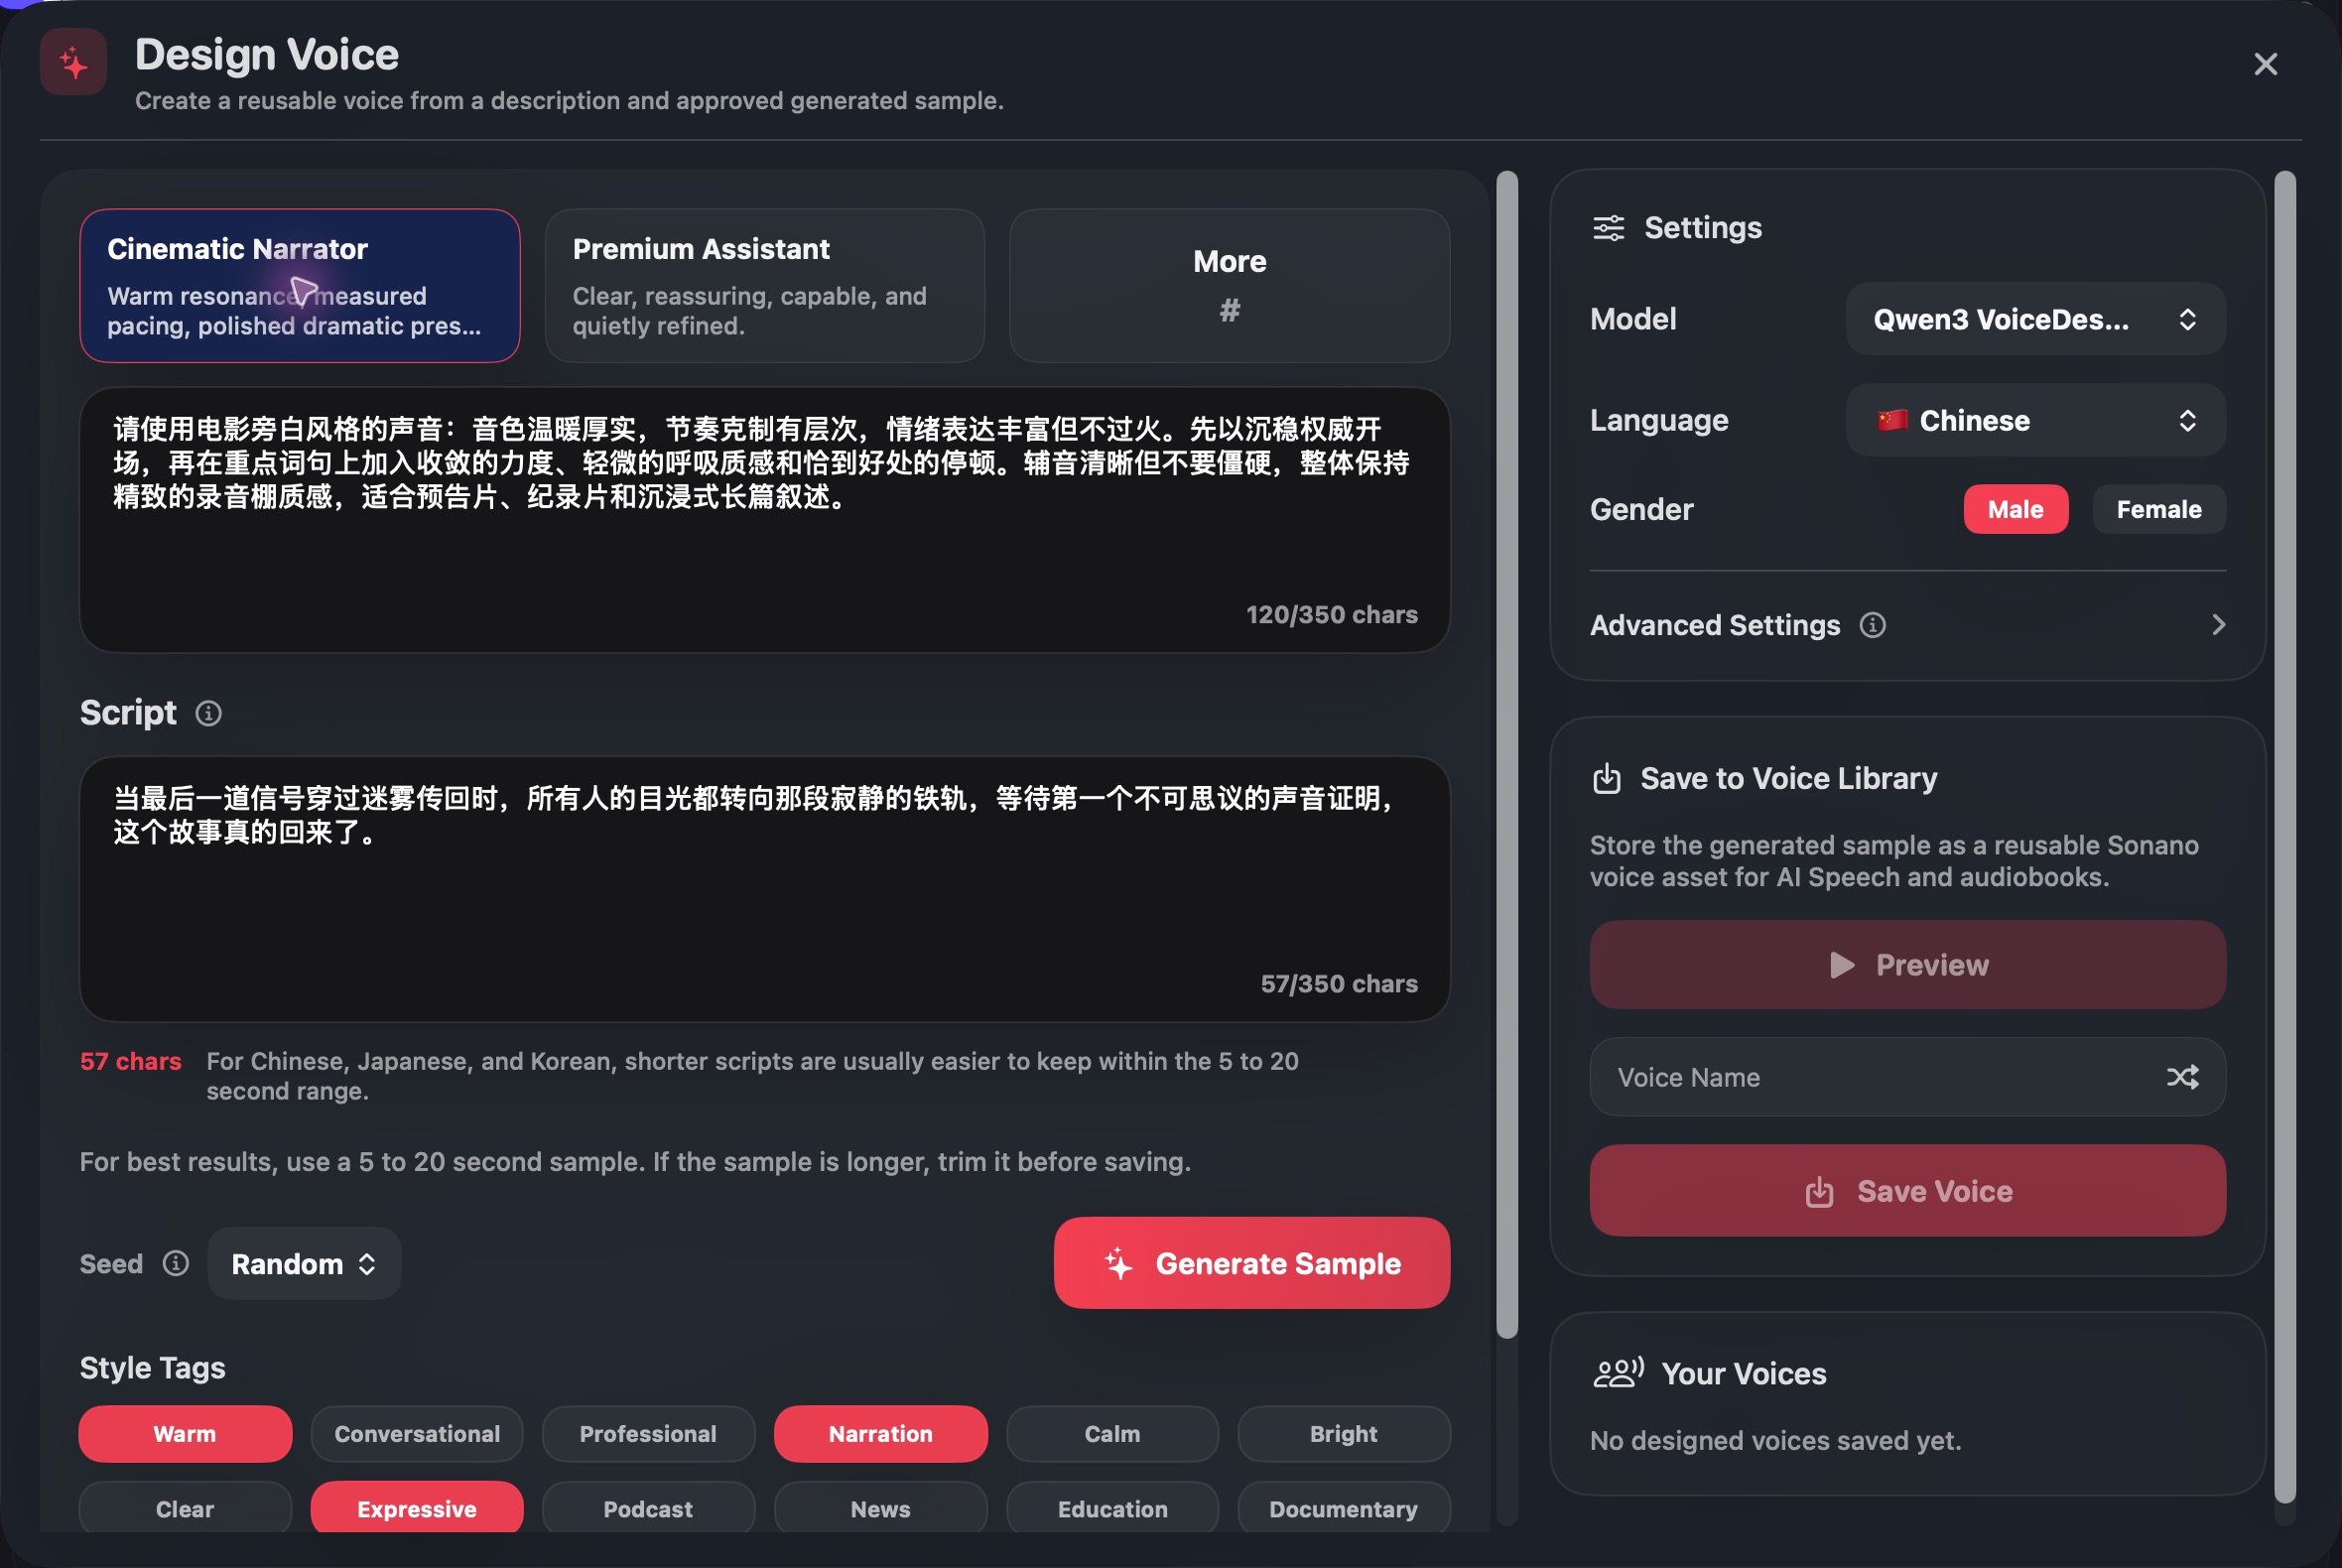Click the Design Voice sparkle logo icon
Screen dimensions: 2342x1568
coord(73,62)
